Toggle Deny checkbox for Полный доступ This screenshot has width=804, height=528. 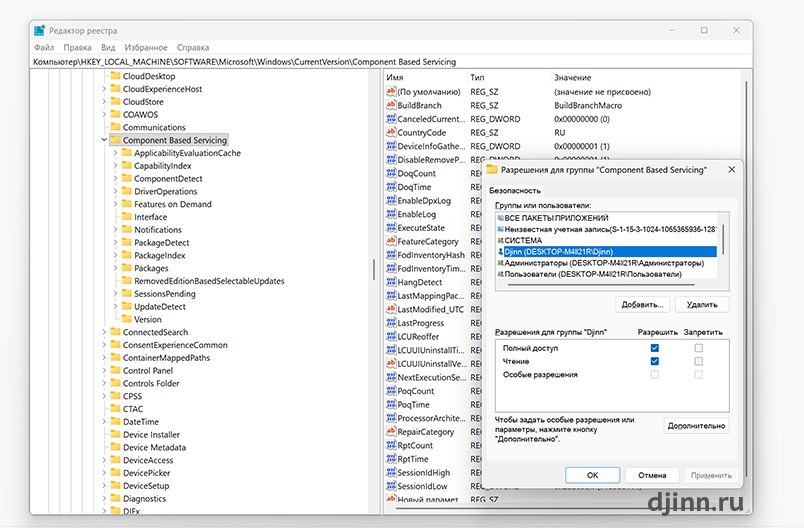click(698, 348)
